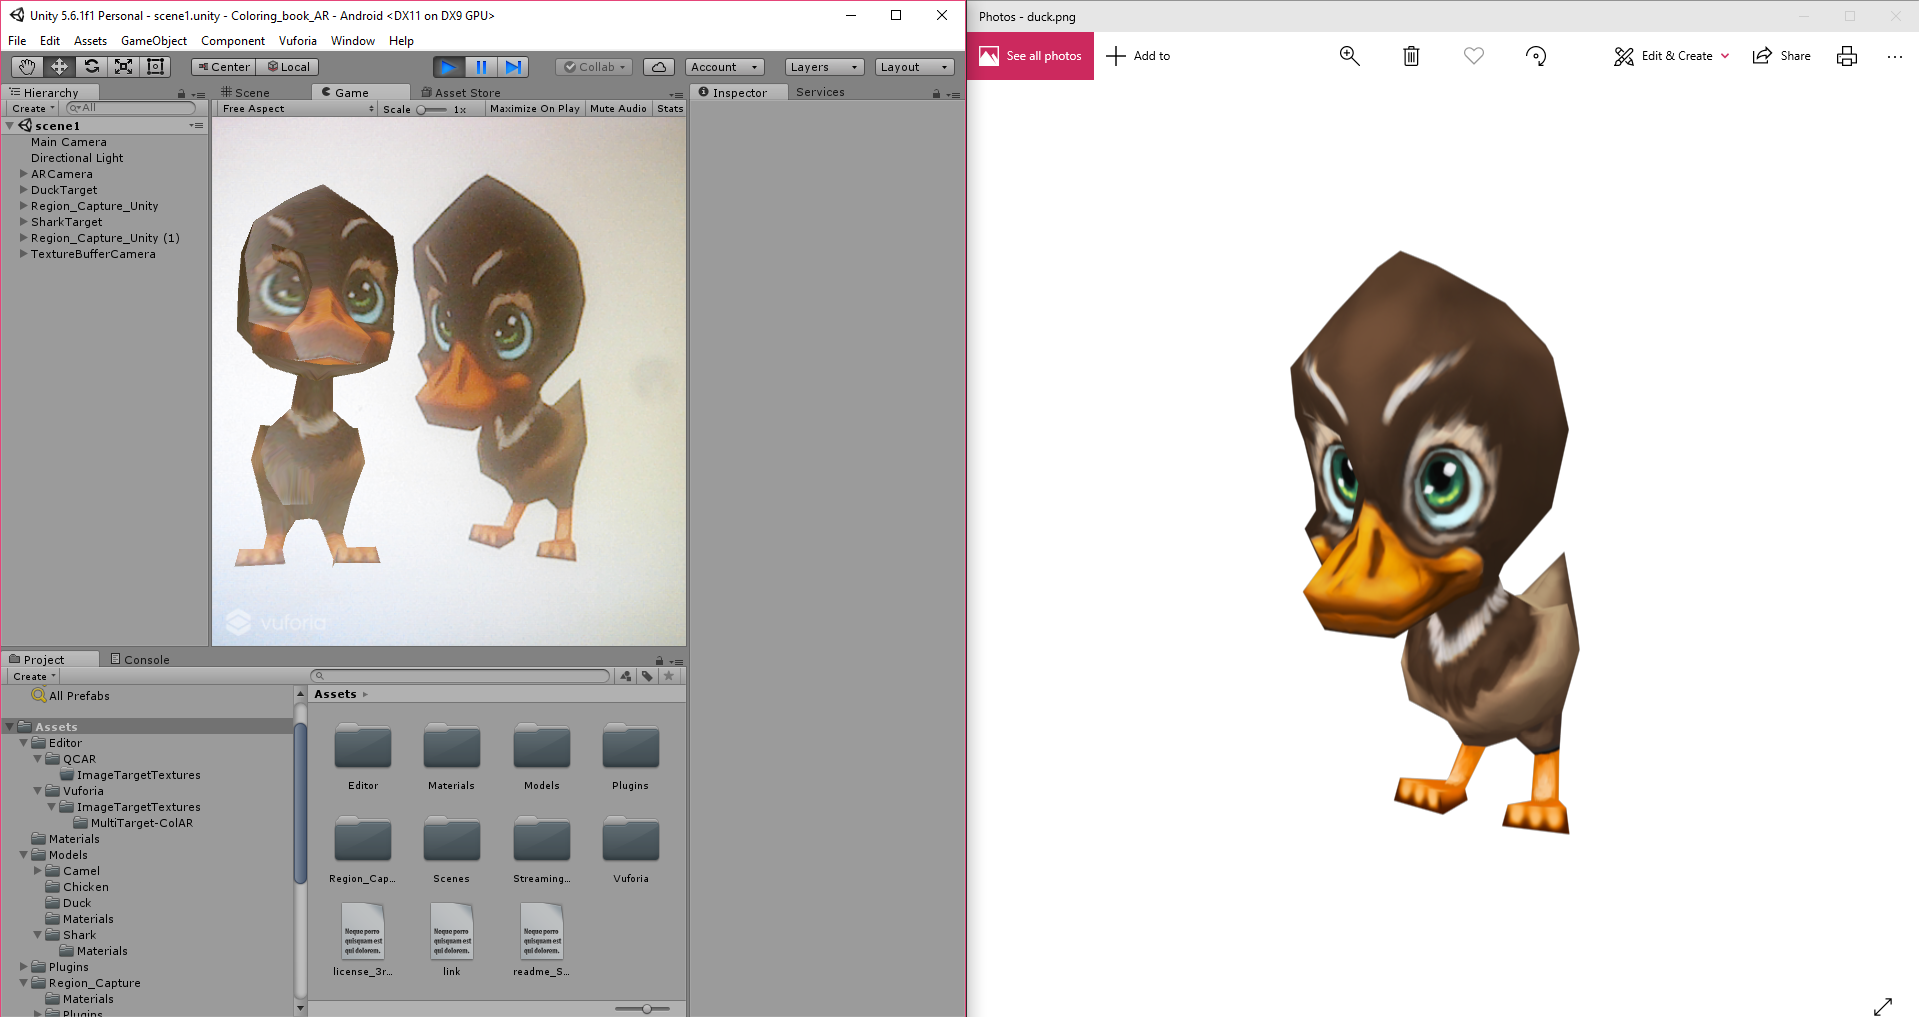Toggle Mute Audio in Game view
This screenshot has height=1017, width=1919.
[x=618, y=109]
